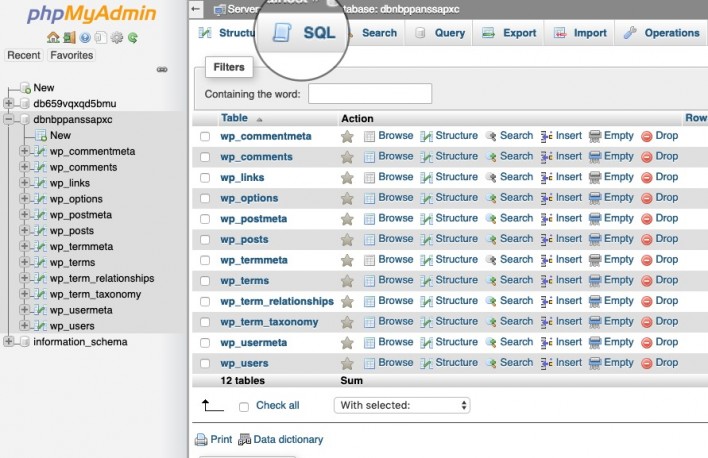Click the log out door icon

point(69,37)
